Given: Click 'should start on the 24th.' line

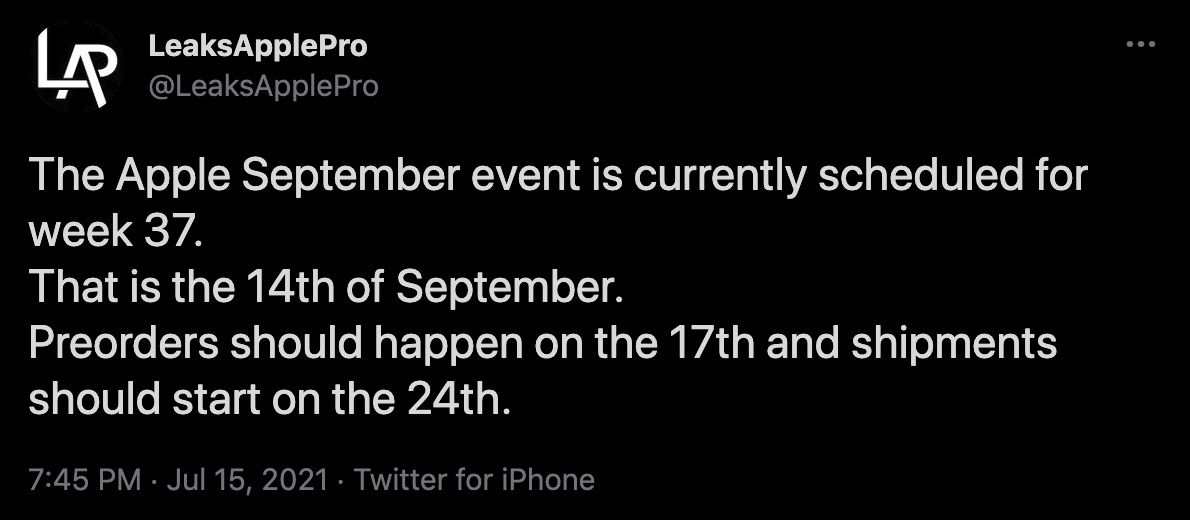Looking at the screenshot, I should click(x=270, y=399).
